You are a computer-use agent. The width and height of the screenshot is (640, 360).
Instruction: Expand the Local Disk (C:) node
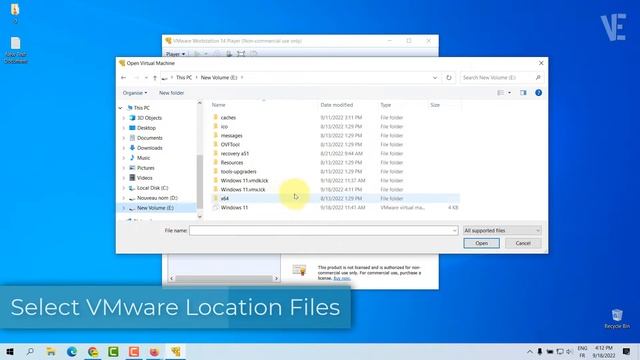tap(124, 188)
